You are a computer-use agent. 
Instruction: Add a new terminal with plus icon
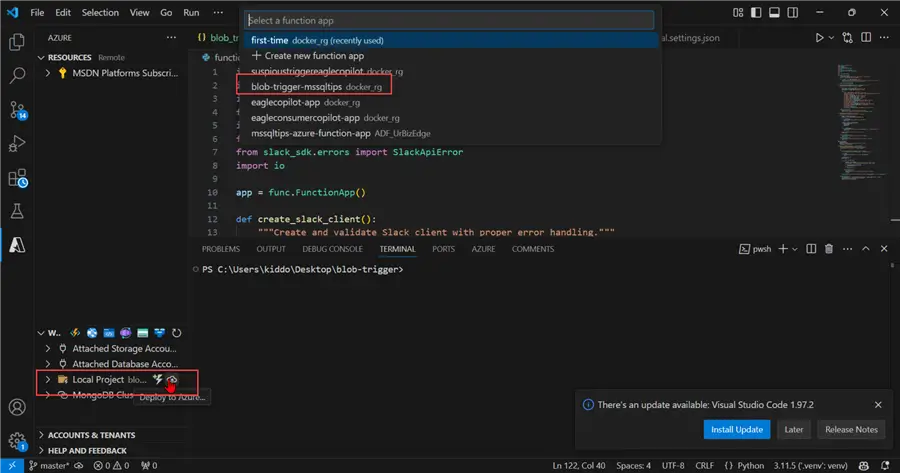tap(782, 249)
